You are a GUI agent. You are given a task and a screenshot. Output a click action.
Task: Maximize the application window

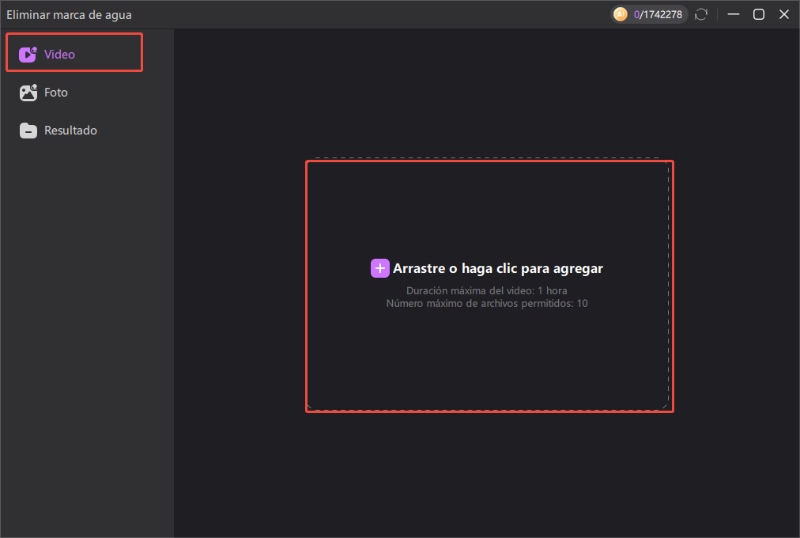point(759,14)
